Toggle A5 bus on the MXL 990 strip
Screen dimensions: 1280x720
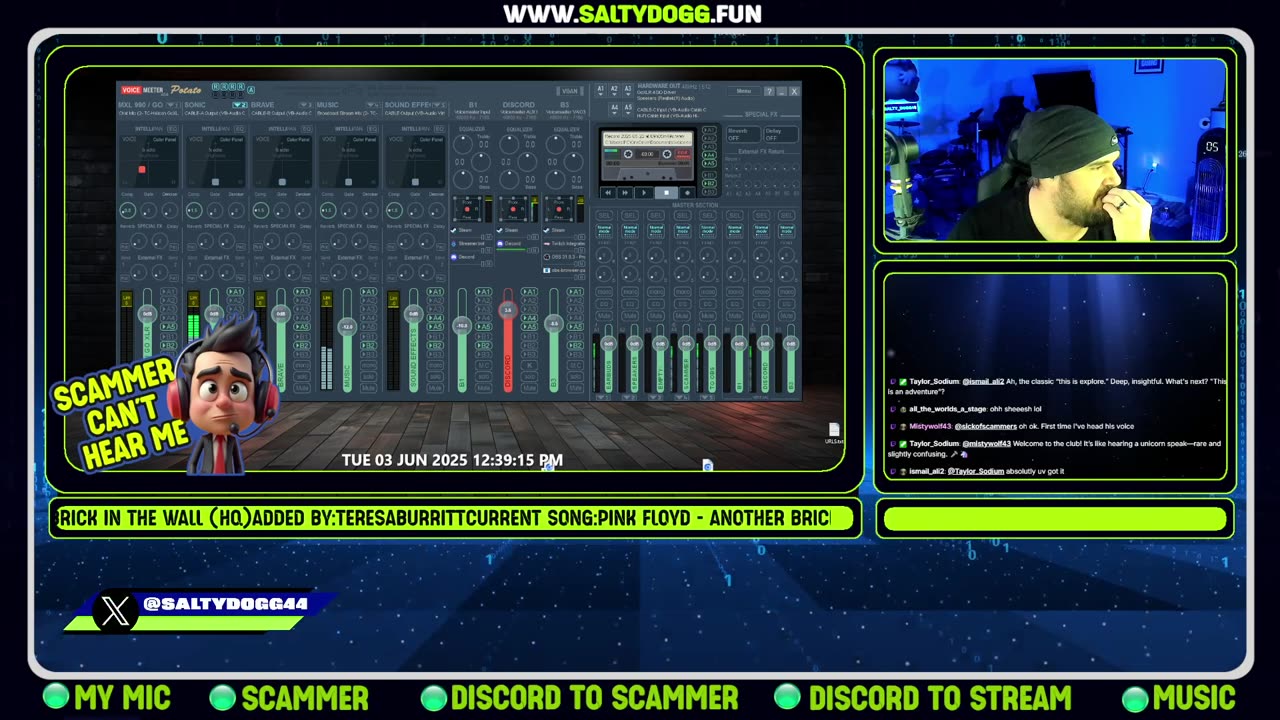point(168,327)
